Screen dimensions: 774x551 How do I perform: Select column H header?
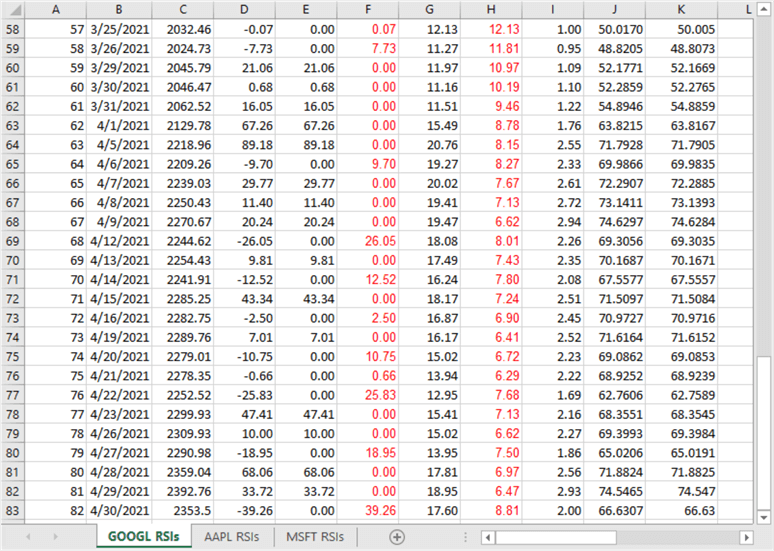491,9
